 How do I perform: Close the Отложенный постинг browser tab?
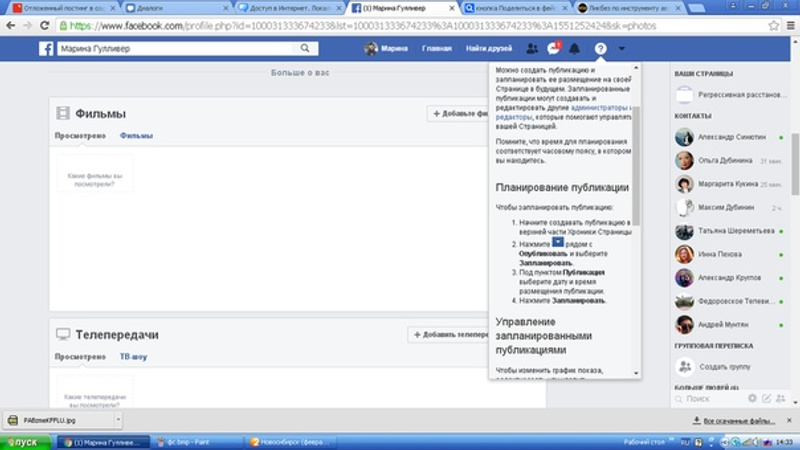[x=113, y=8]
